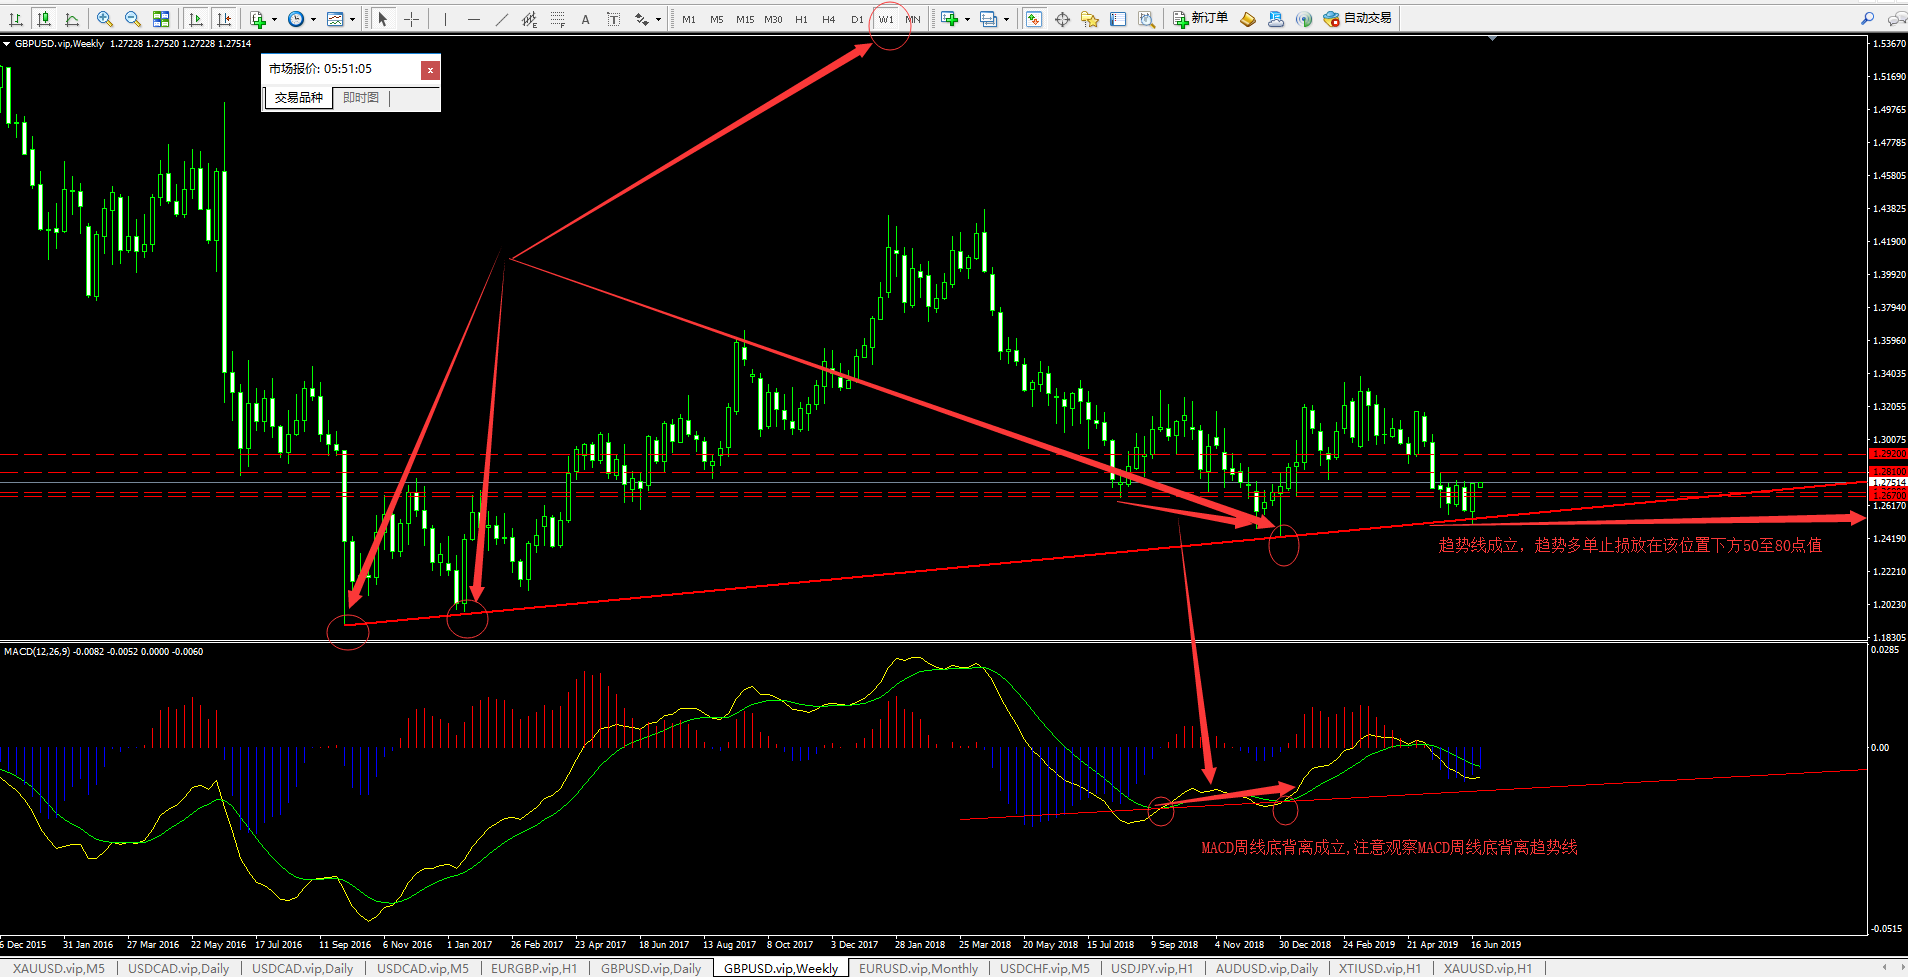The height and width of the screenshot is (977, 1908).
Task: Expand indicators dropdown arrow
Action: click(x=274, y=19)
